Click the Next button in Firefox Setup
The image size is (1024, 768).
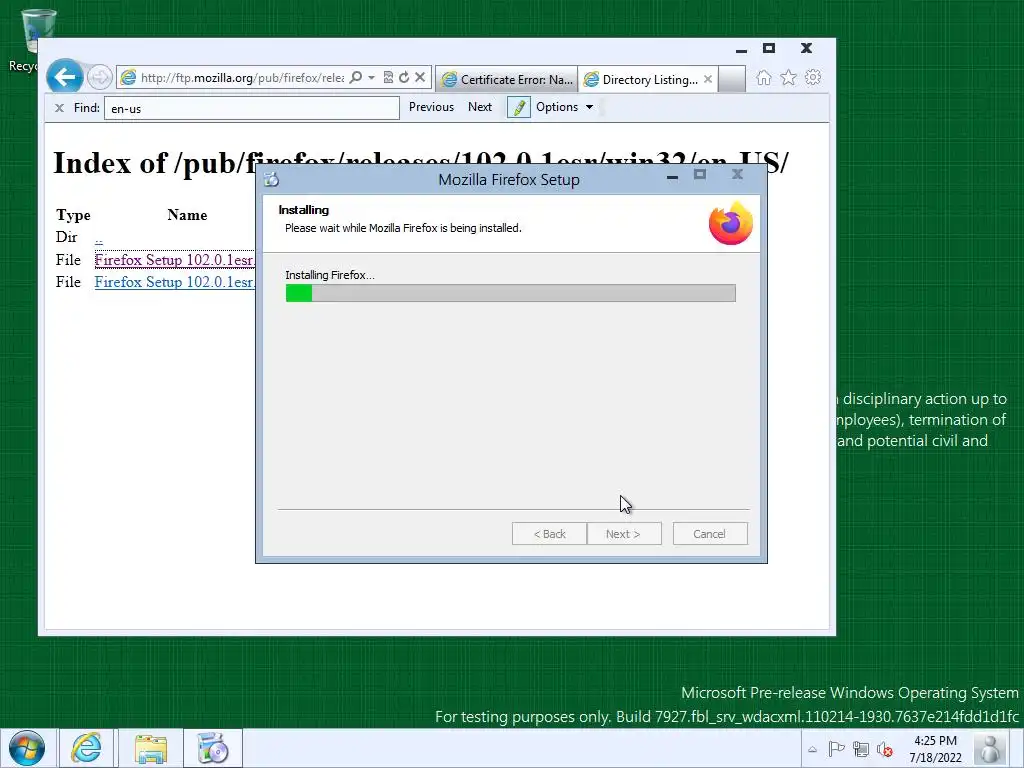point(624,534)
